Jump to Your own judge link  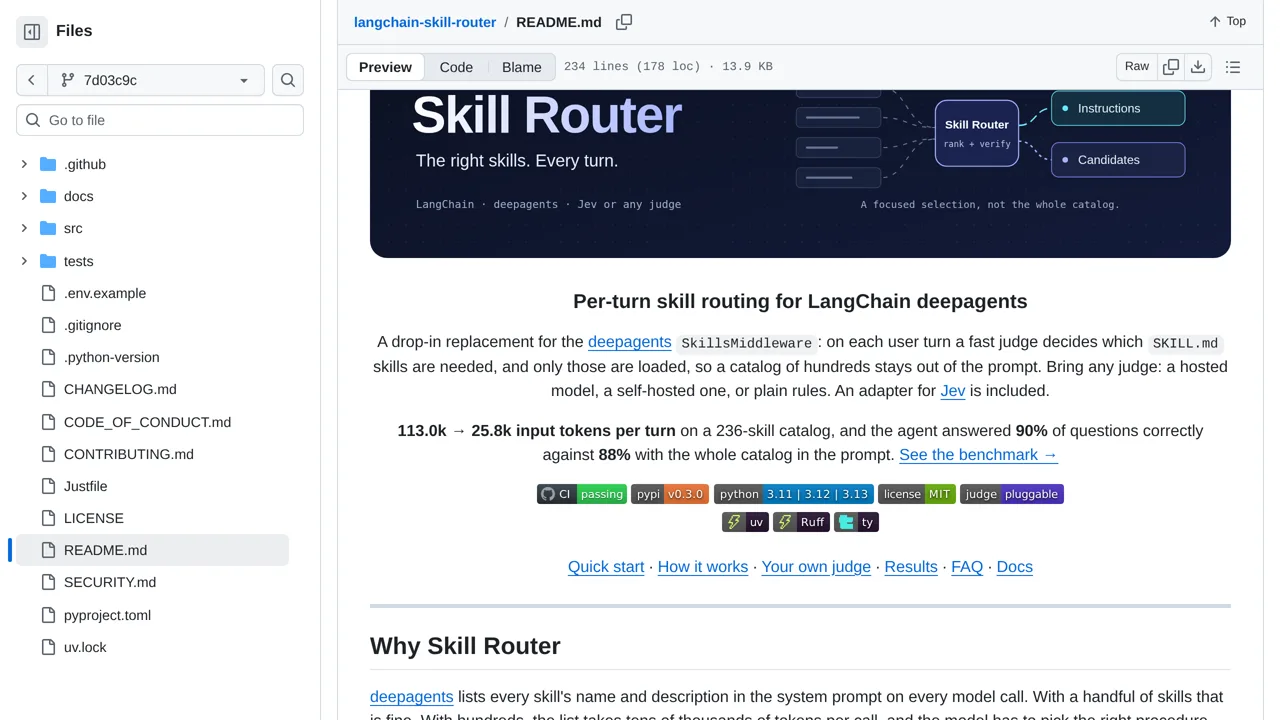tap(816, 567)
